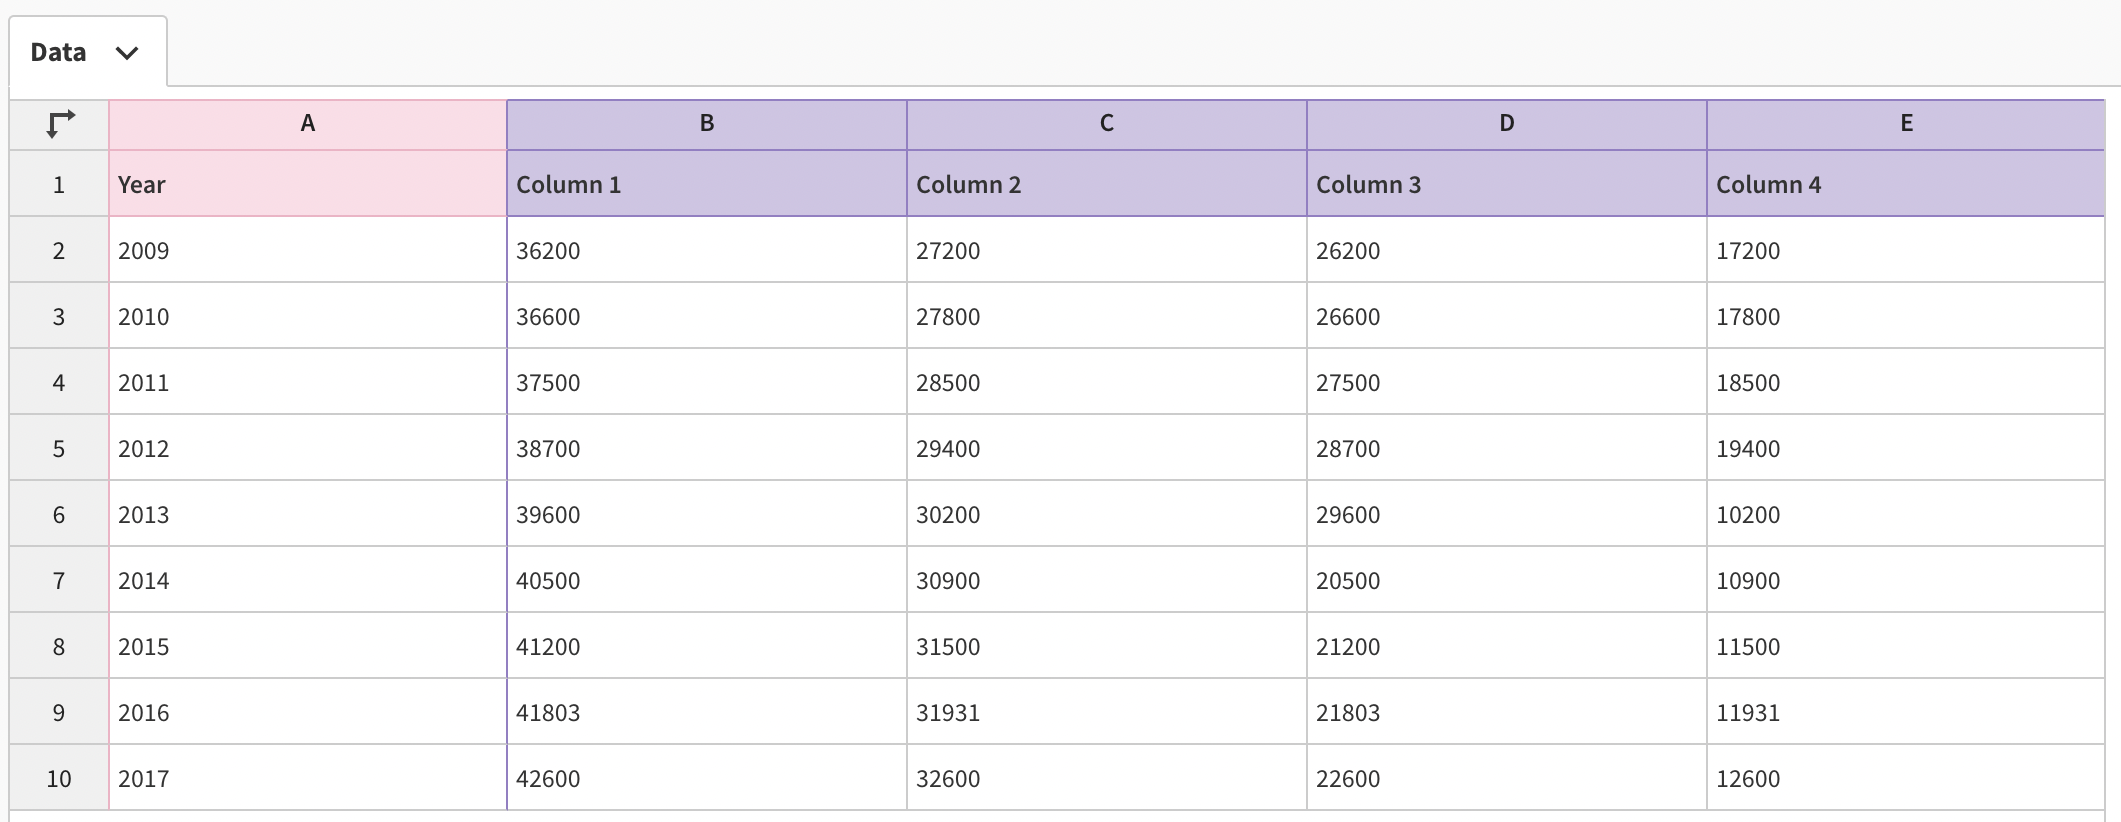Pick the cell with 22600

[x=1507, y=778]
